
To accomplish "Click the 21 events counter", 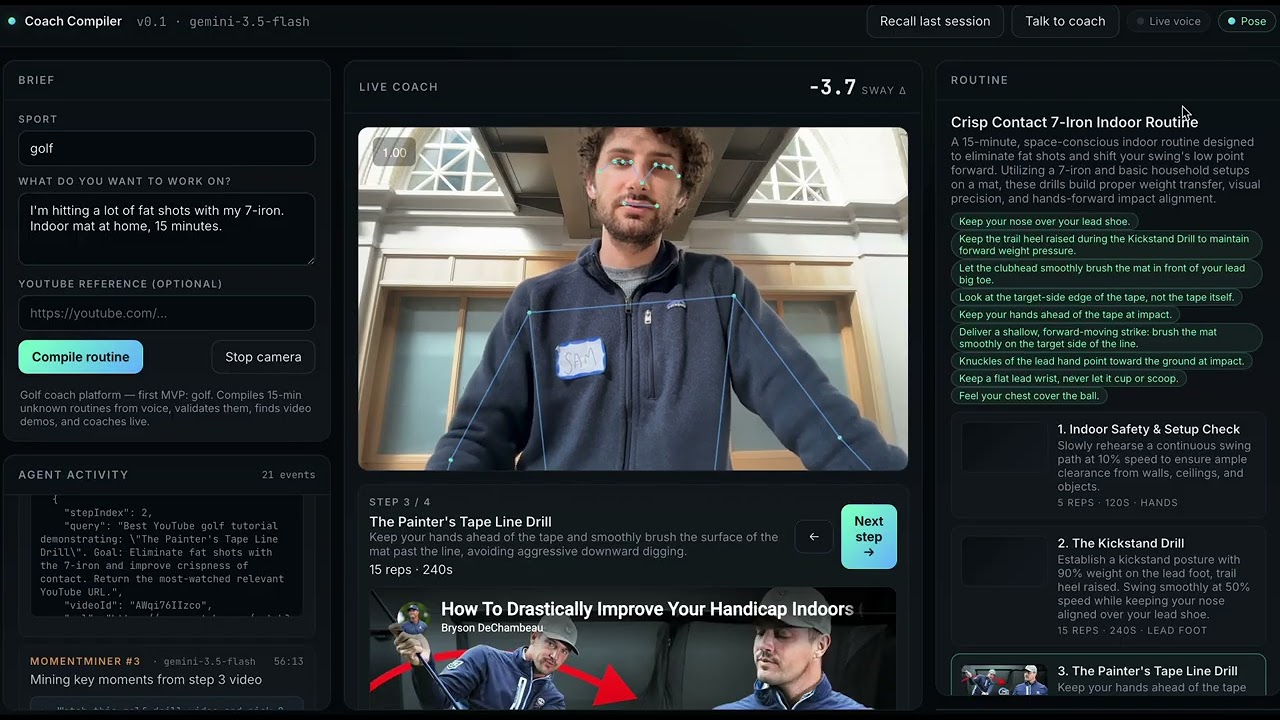I will click(288, 475).
